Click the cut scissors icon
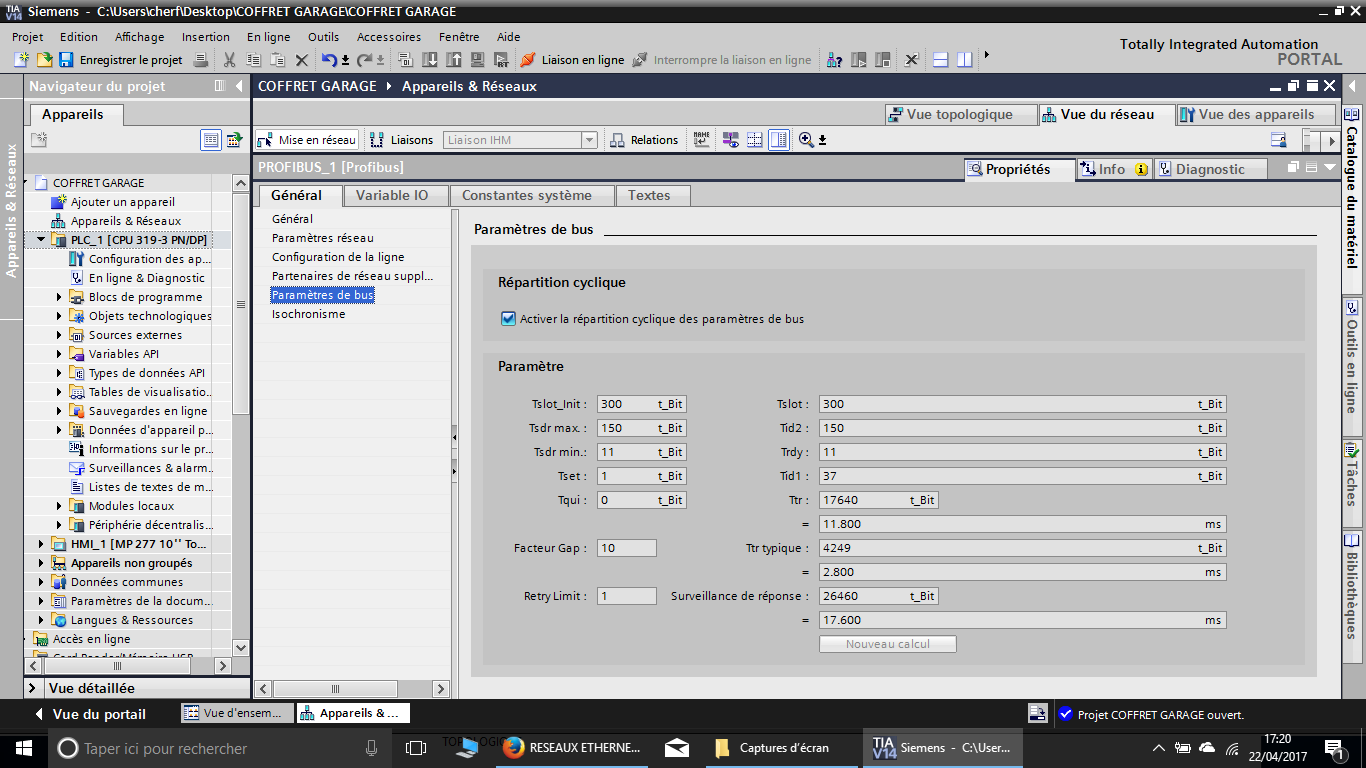The image size is (1366, 768). tap(229, 60)
